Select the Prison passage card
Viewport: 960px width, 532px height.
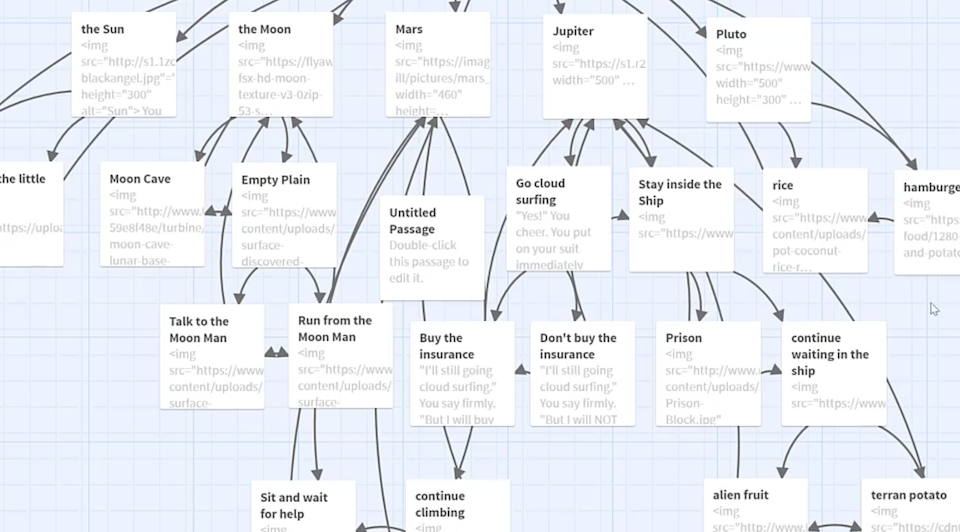pyautogui.click(x=708, y=373)
